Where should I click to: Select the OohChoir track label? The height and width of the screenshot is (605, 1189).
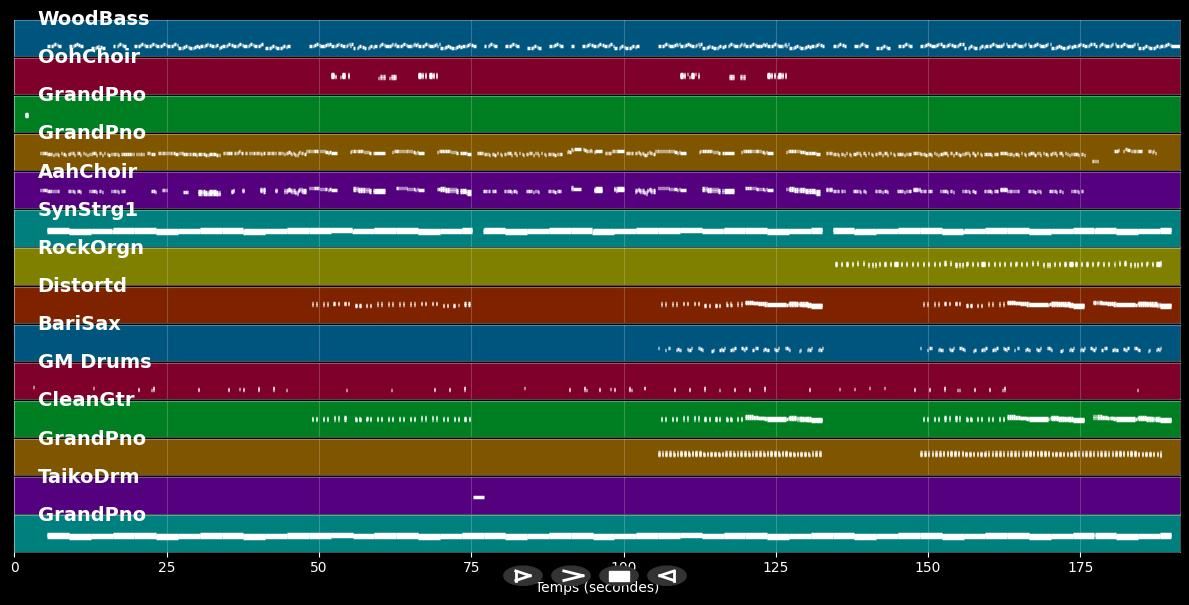(88, 57)
